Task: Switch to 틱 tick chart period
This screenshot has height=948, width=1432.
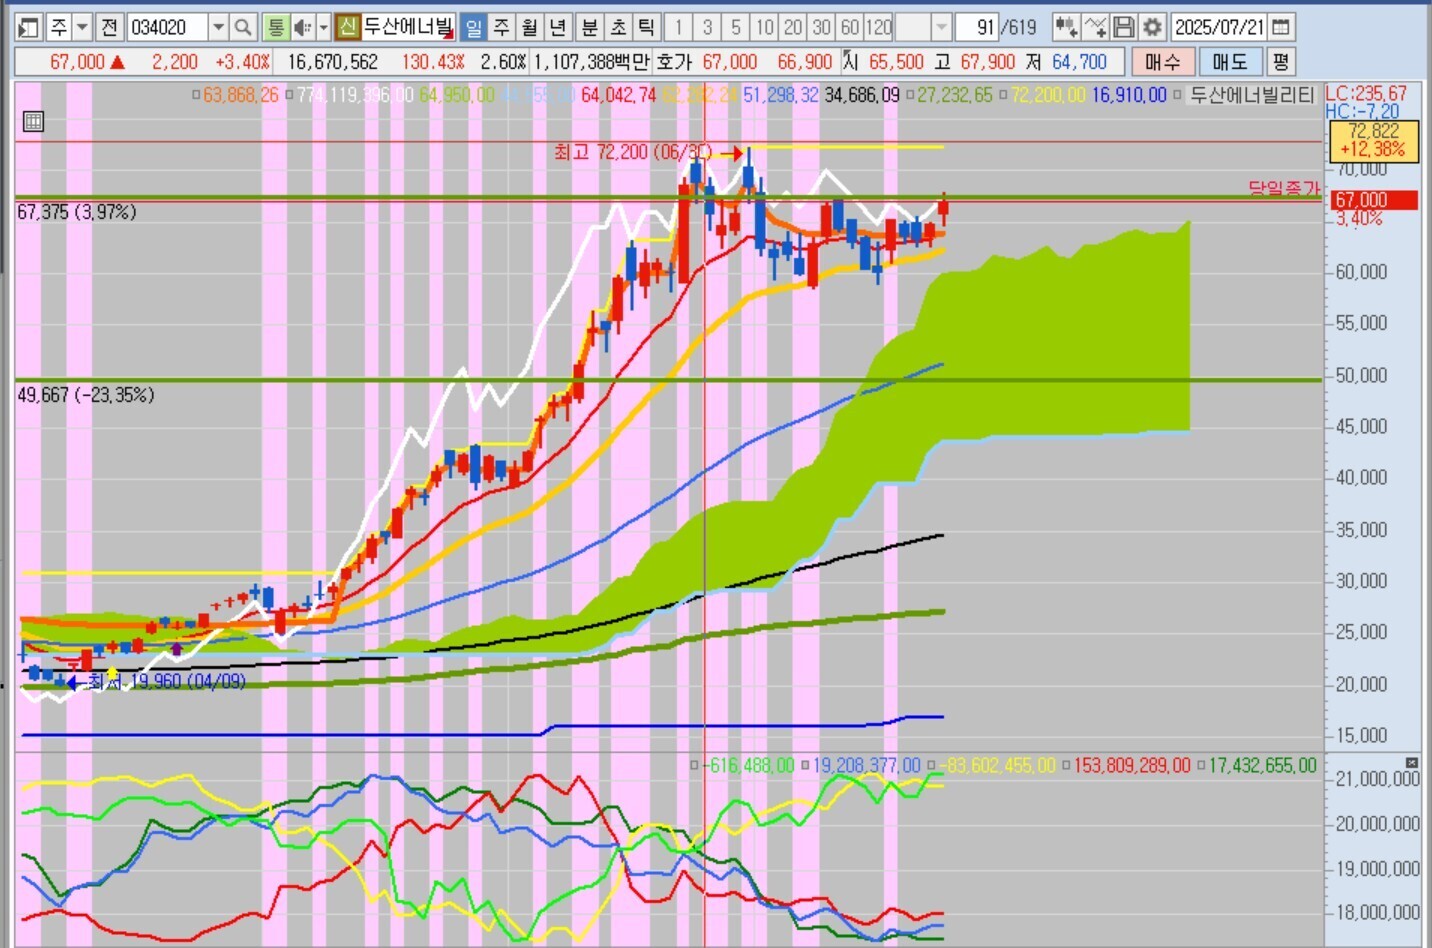Action: click(x=646, y=27)
